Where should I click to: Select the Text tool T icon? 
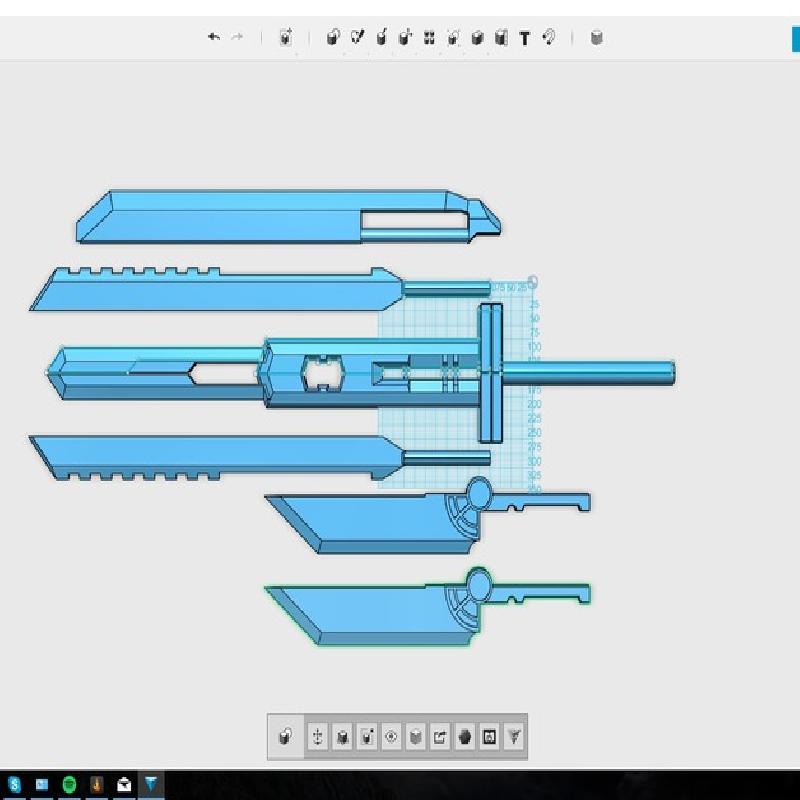[524, 38]
